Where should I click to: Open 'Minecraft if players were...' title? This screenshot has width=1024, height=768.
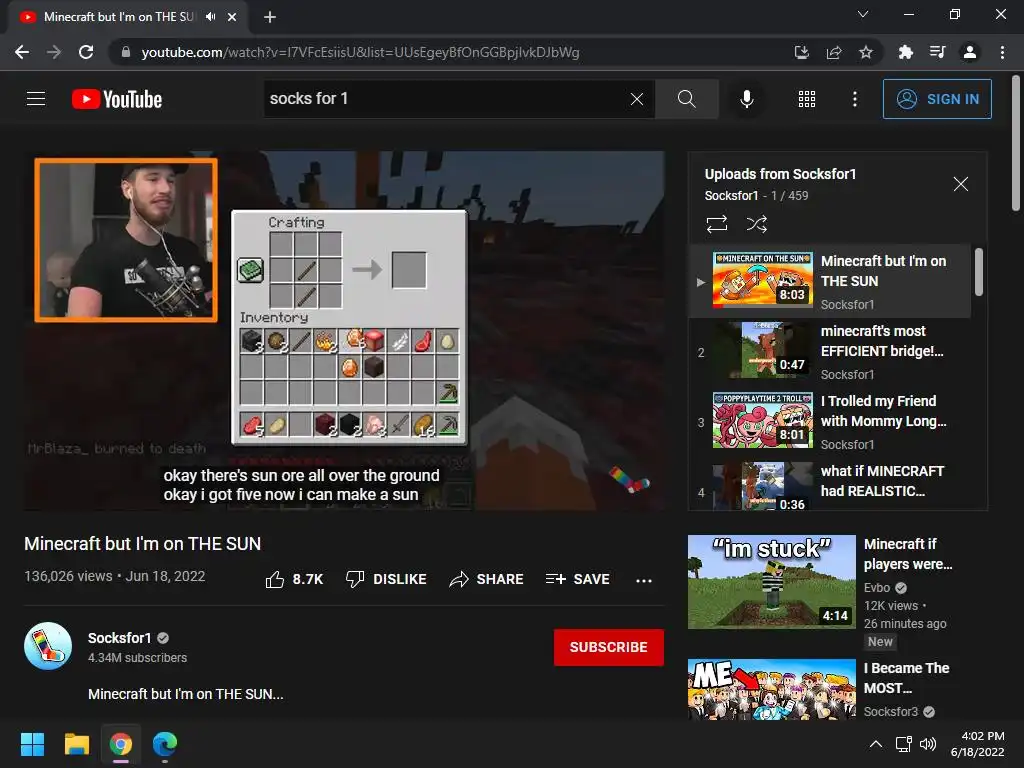tap(908, 554)
